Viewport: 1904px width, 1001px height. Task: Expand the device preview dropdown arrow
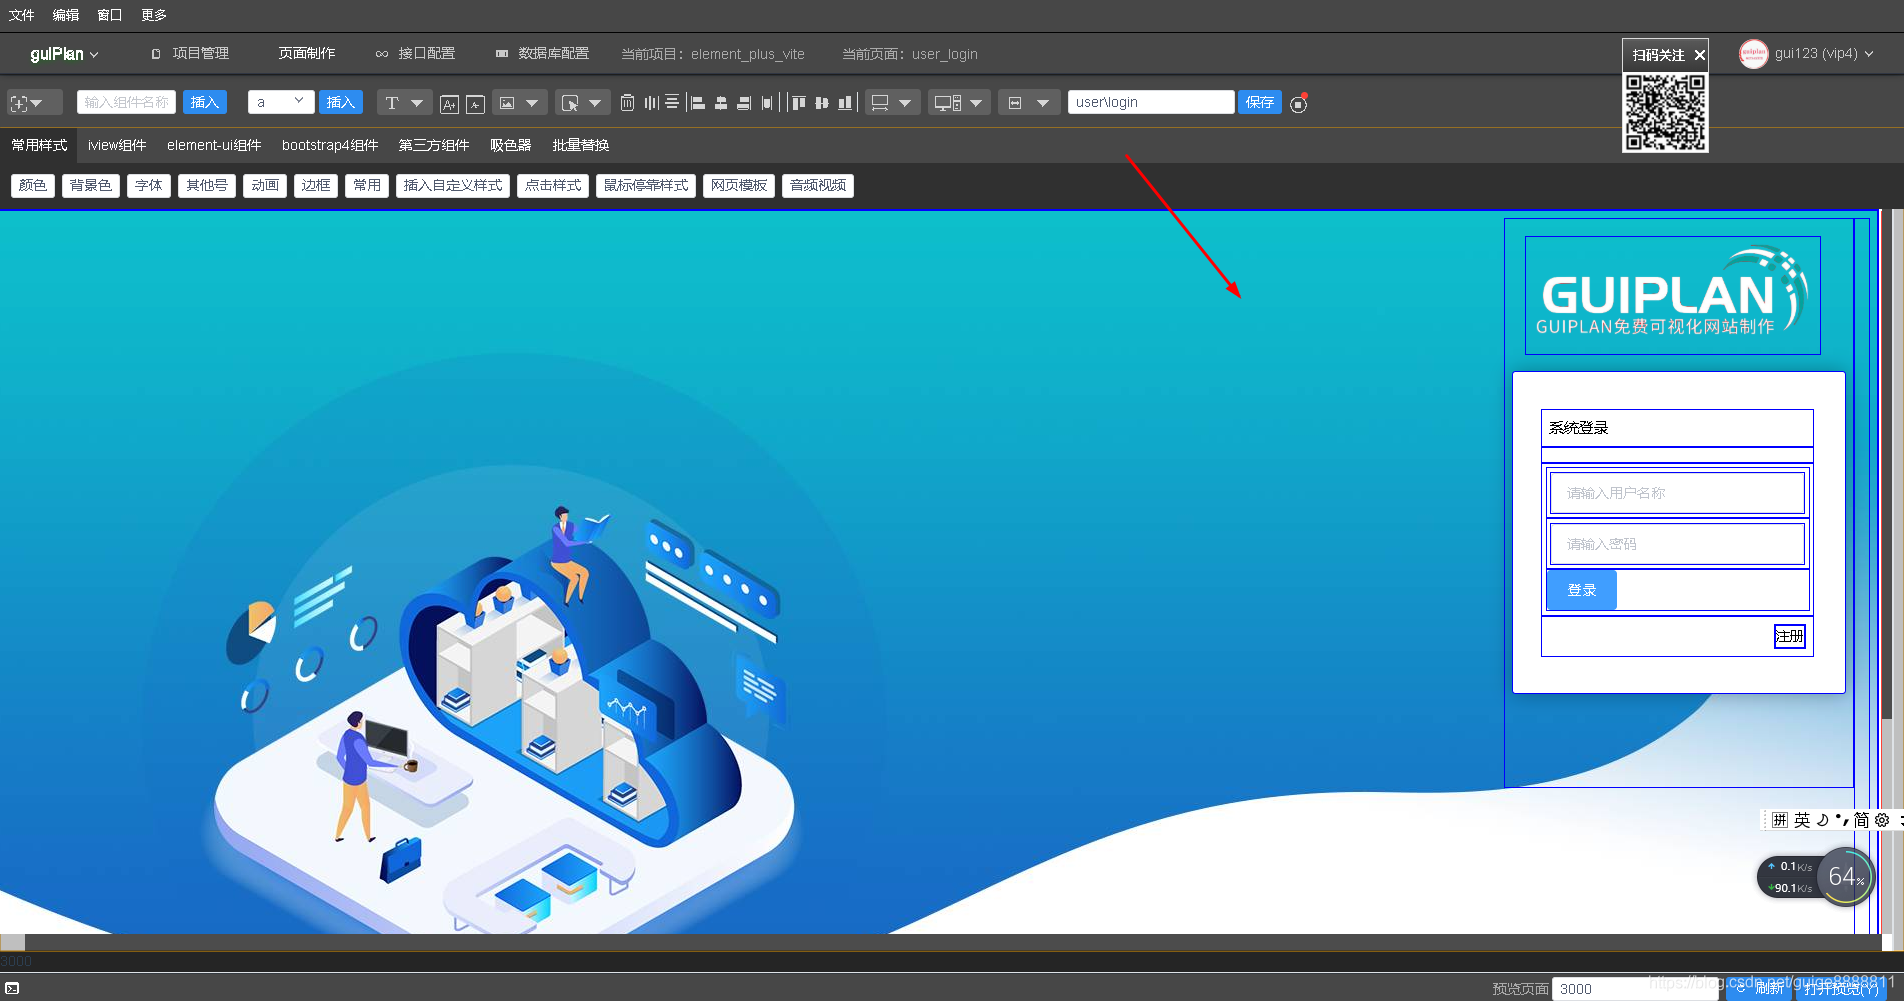(976, 102)
